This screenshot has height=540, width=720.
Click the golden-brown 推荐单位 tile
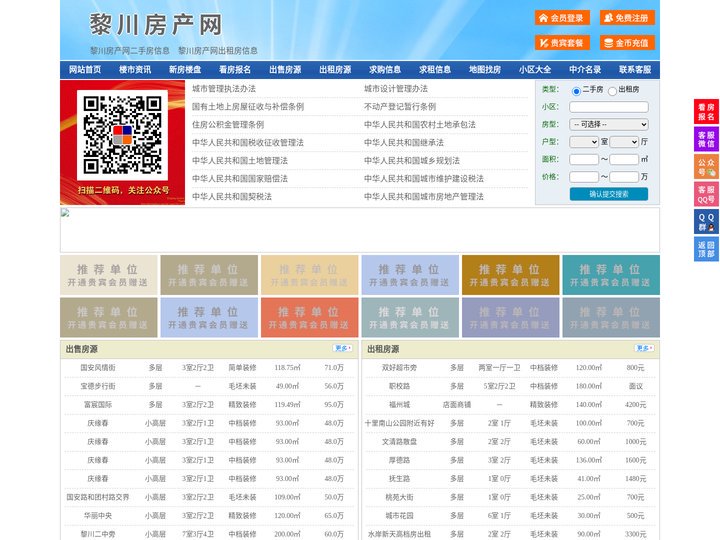511,275
